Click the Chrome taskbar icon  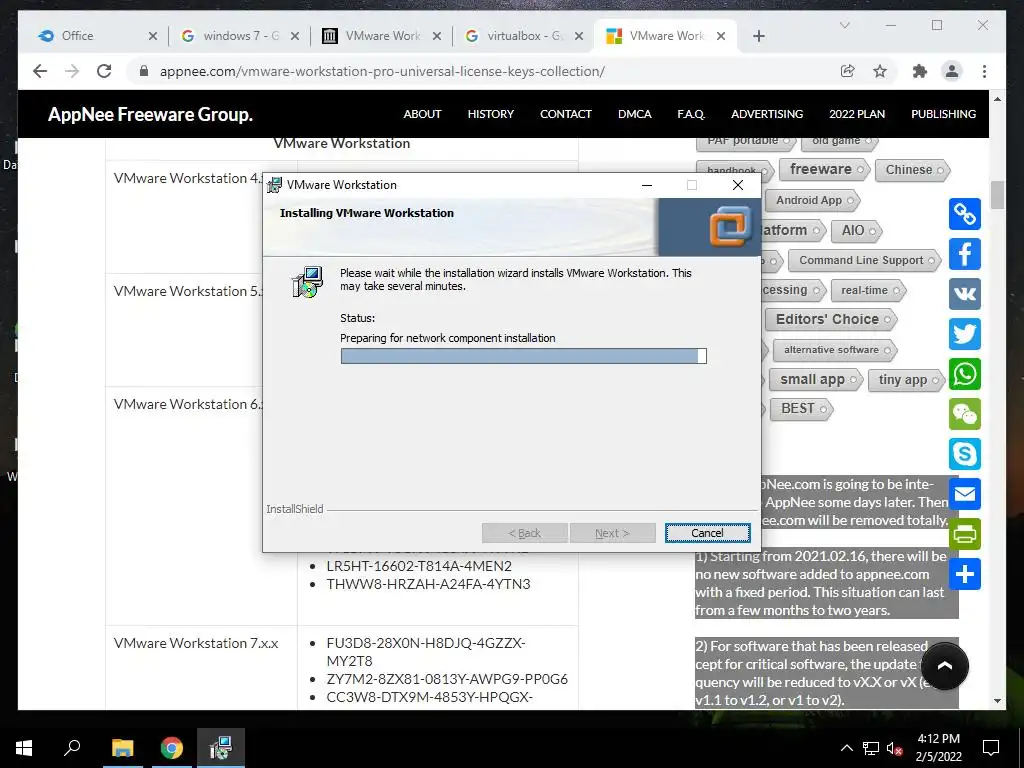172,748
